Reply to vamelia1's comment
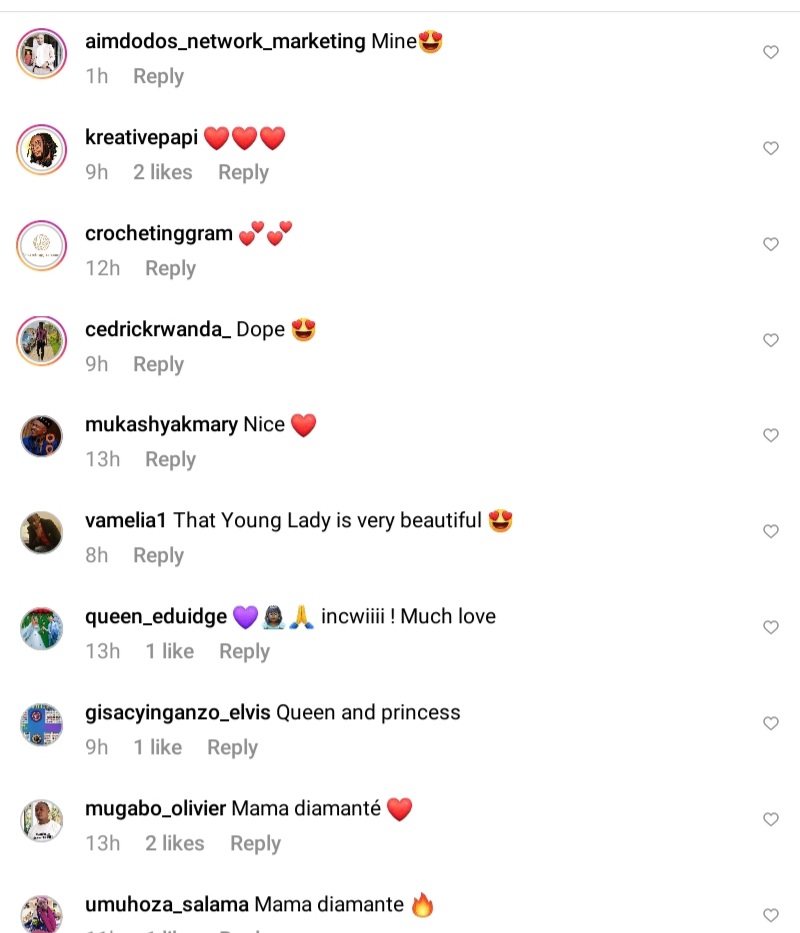This screenshot has height=933, width=800. [x=158, y=556]
